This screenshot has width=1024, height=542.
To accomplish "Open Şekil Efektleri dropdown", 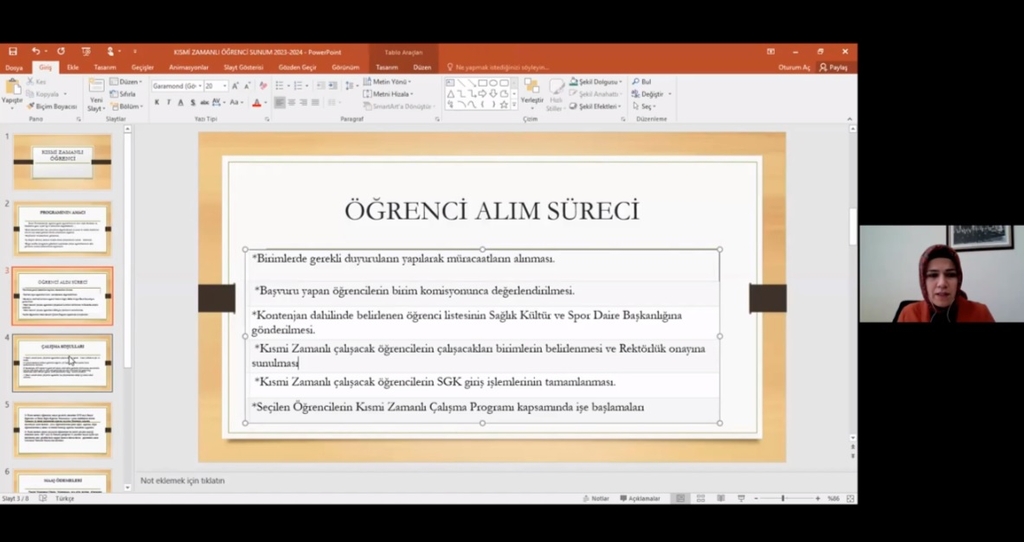I will [x=596, y=106].
